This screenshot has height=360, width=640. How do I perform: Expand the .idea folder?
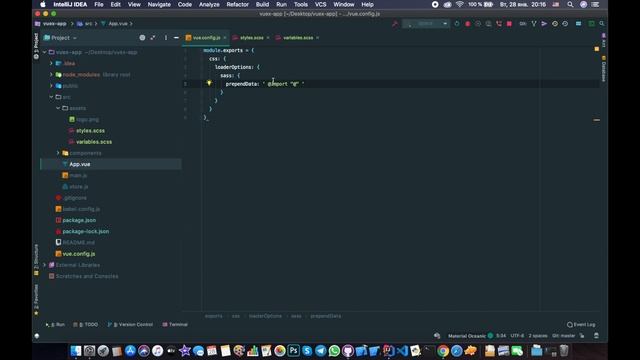coord(51,63)
